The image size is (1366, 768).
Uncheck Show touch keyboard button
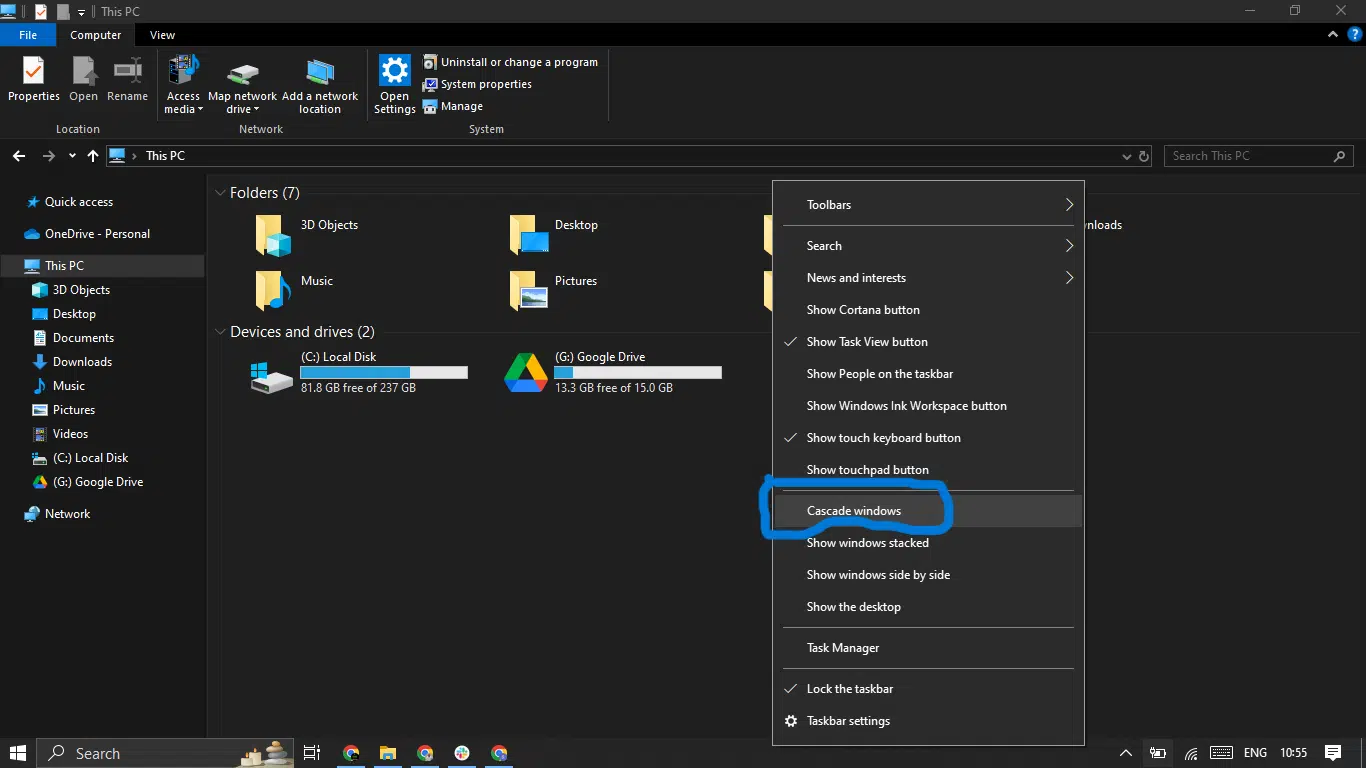(x=928, y=438)
